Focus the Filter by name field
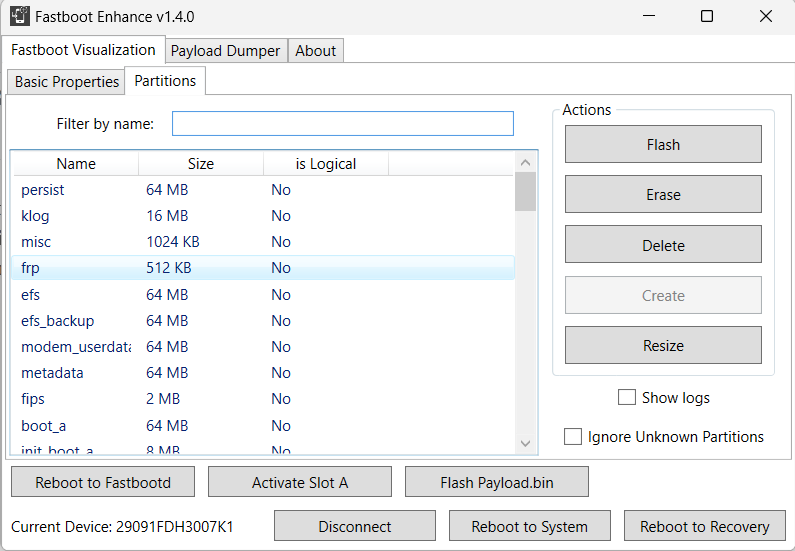 click(x=342, y=124)
